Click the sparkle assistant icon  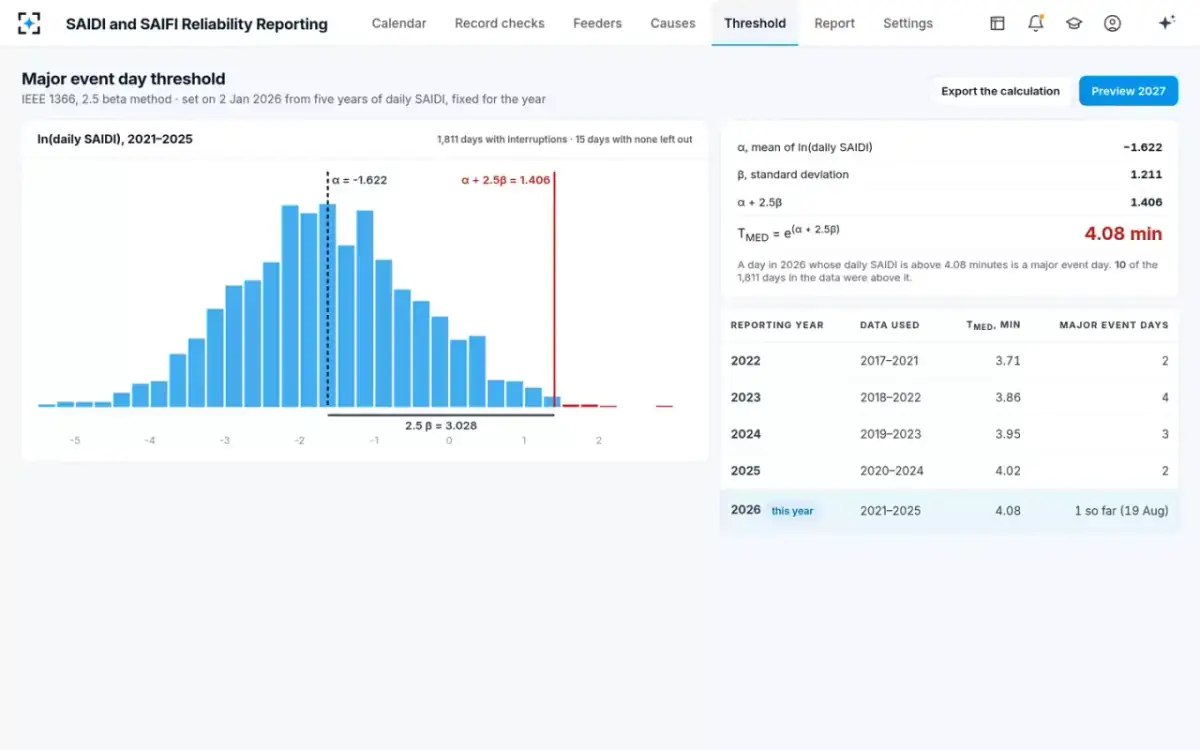[1166, 23]
